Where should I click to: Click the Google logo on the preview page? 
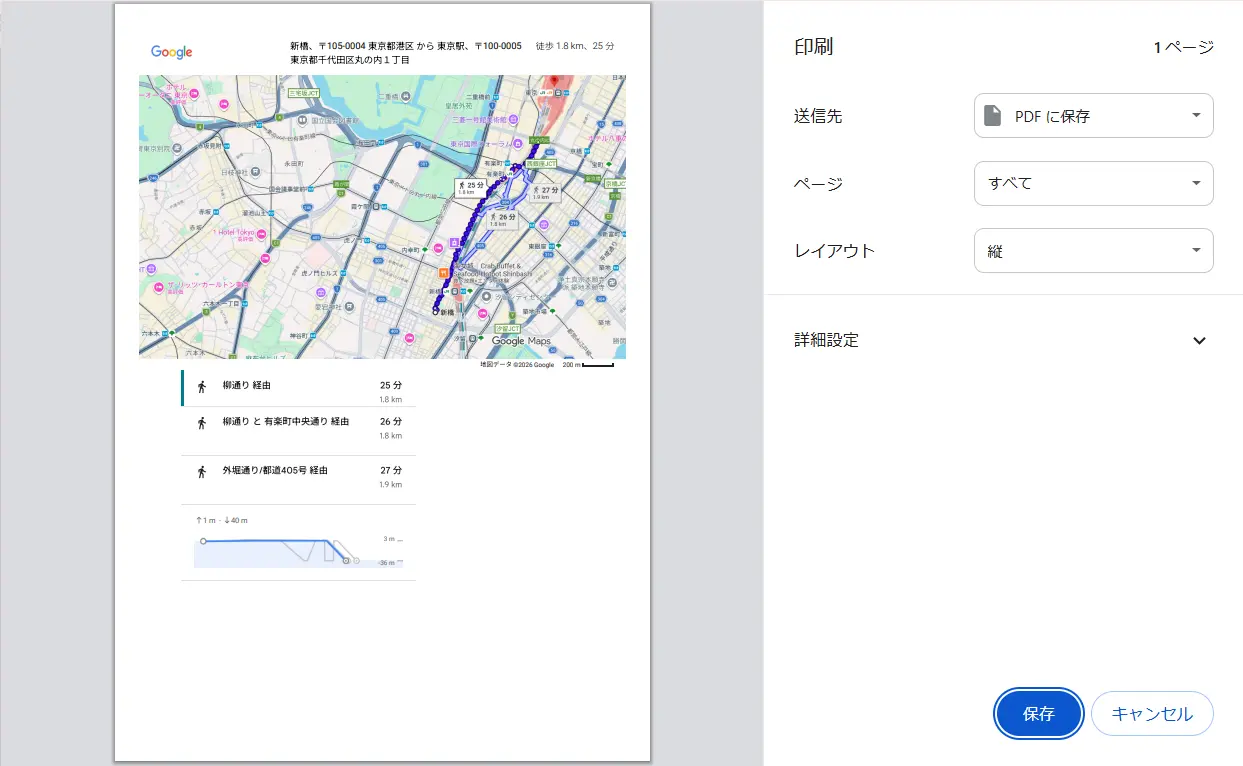click(172, 52)
